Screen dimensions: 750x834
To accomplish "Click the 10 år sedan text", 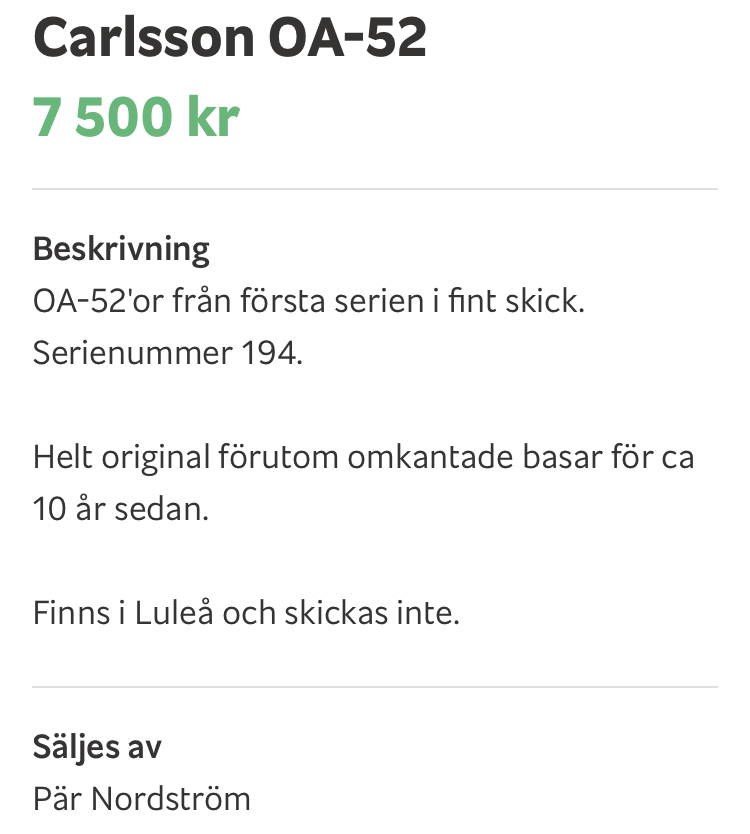I will [x=121, y=508].
